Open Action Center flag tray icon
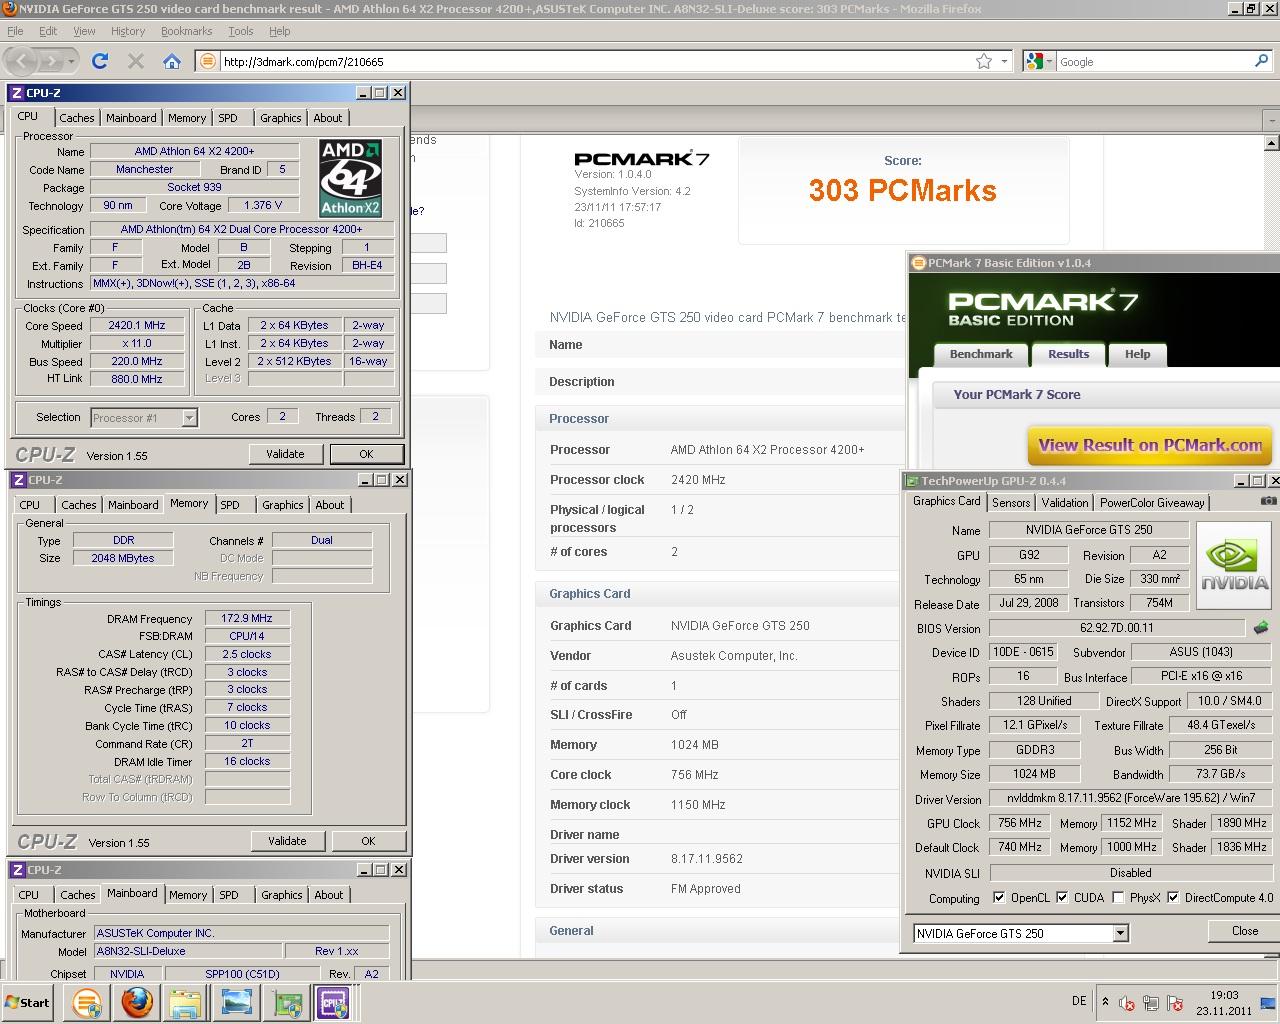Image resolution: width=1280 pixels, height=1024 pixels. (x=1175, y=1003)
